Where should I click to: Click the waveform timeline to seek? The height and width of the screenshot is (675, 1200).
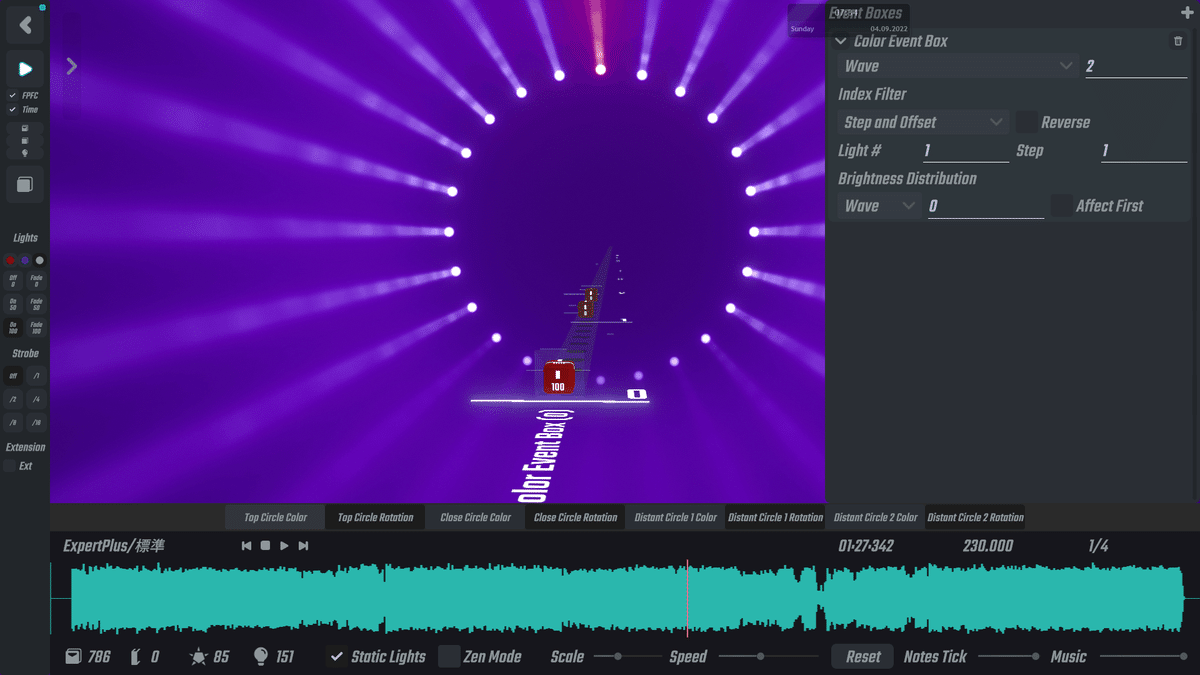click(x=626, y=599)
